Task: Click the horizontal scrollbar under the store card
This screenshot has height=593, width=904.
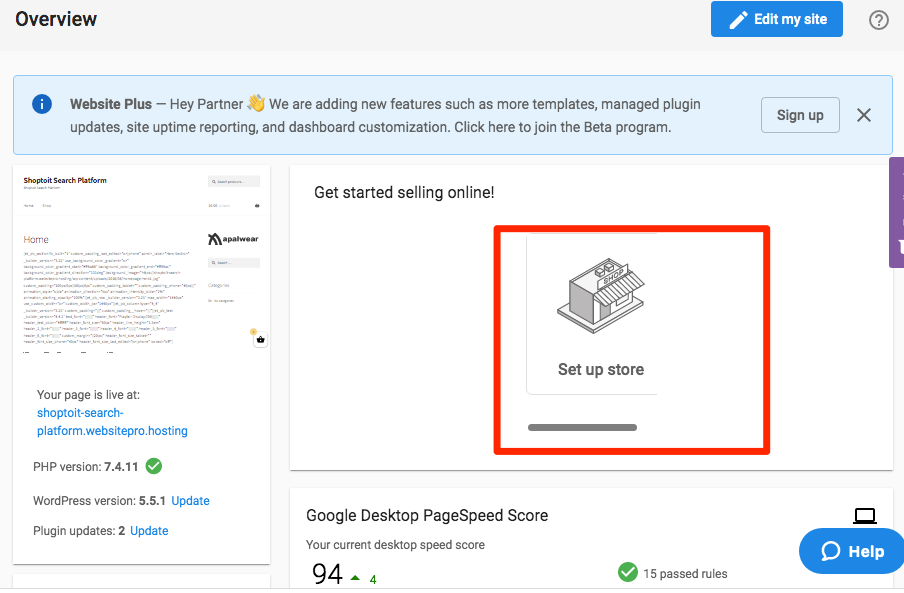Action: point(582,428)
